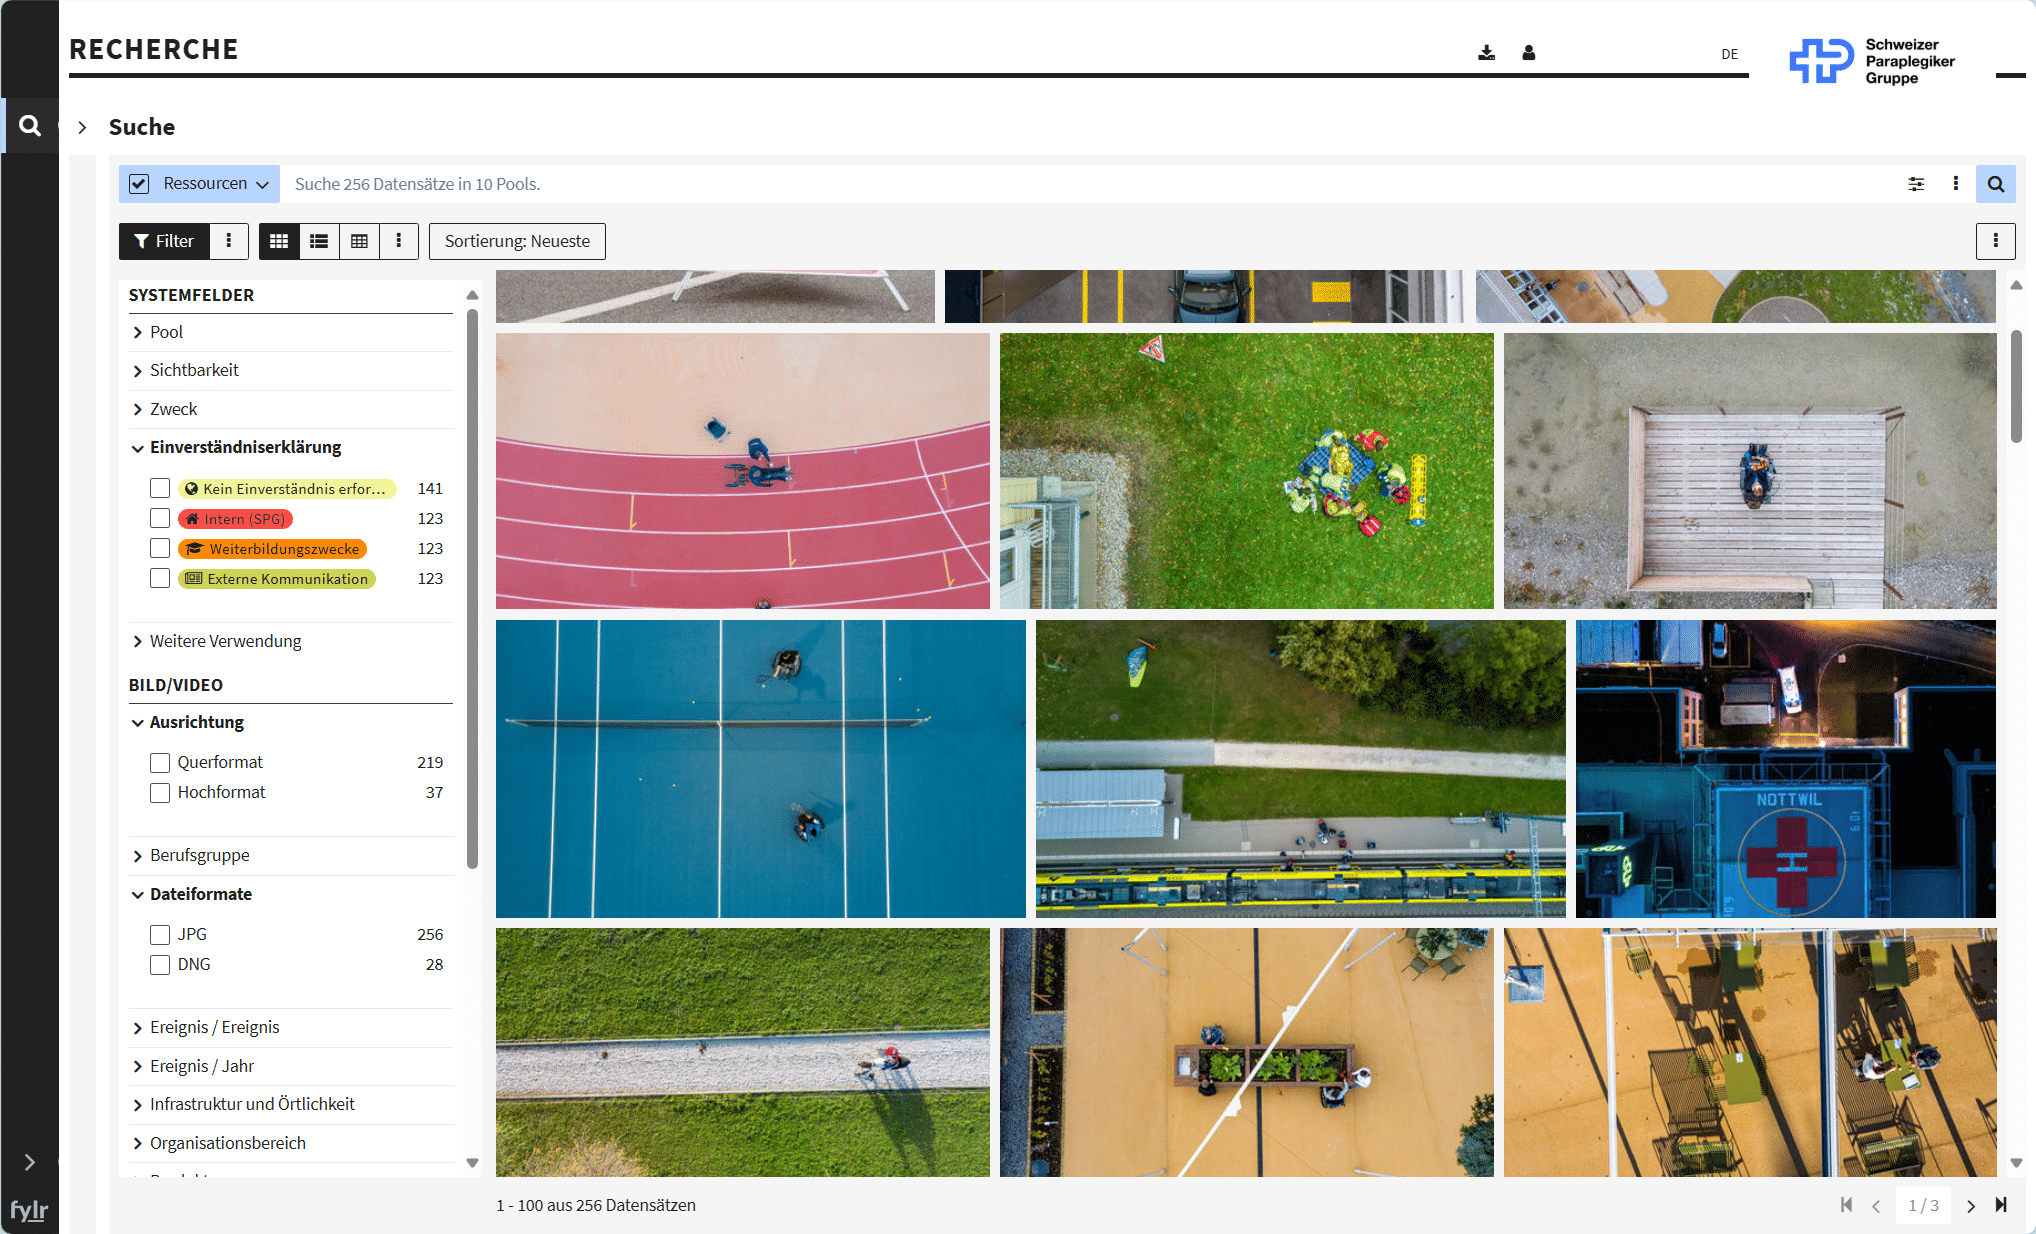2036x1234 pixels.
Task: Expand the Sichtbarkeit filter
Action: tap(290, 370)
